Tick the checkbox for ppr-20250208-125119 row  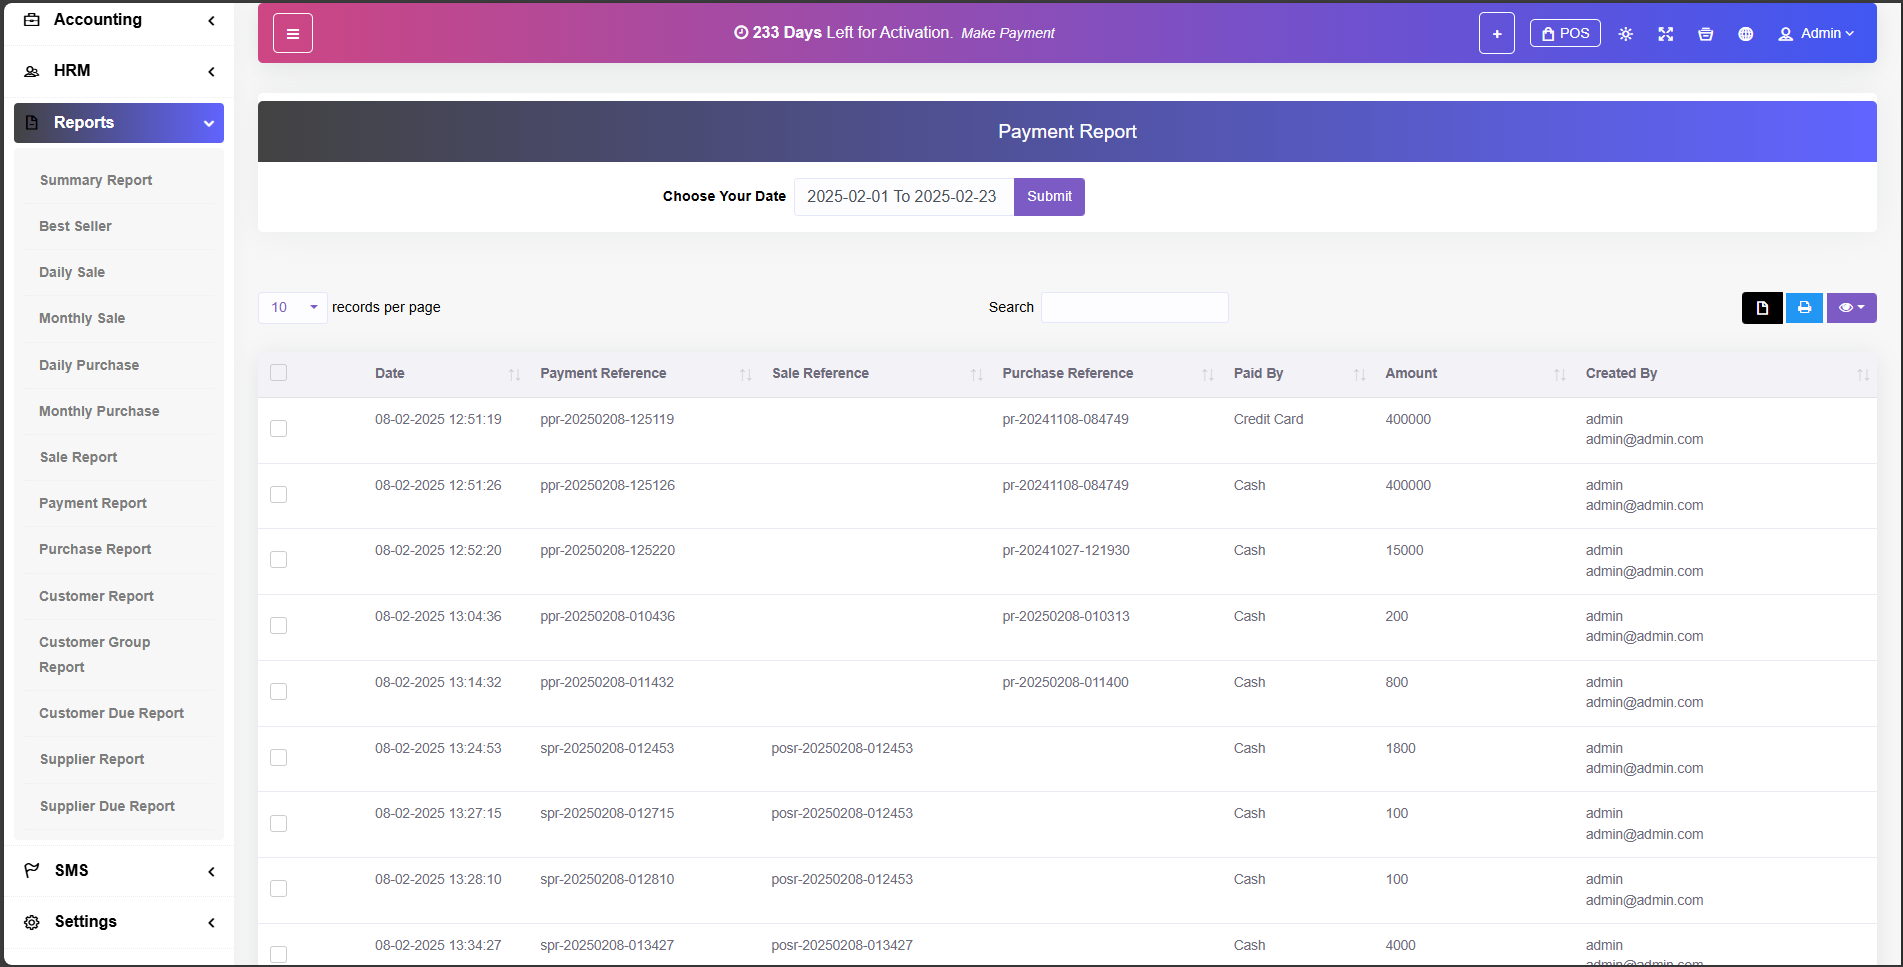[x=278, y=429]
